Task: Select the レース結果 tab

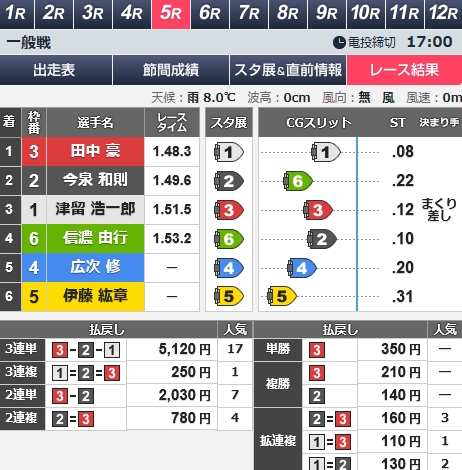Action: pos(404,70)
